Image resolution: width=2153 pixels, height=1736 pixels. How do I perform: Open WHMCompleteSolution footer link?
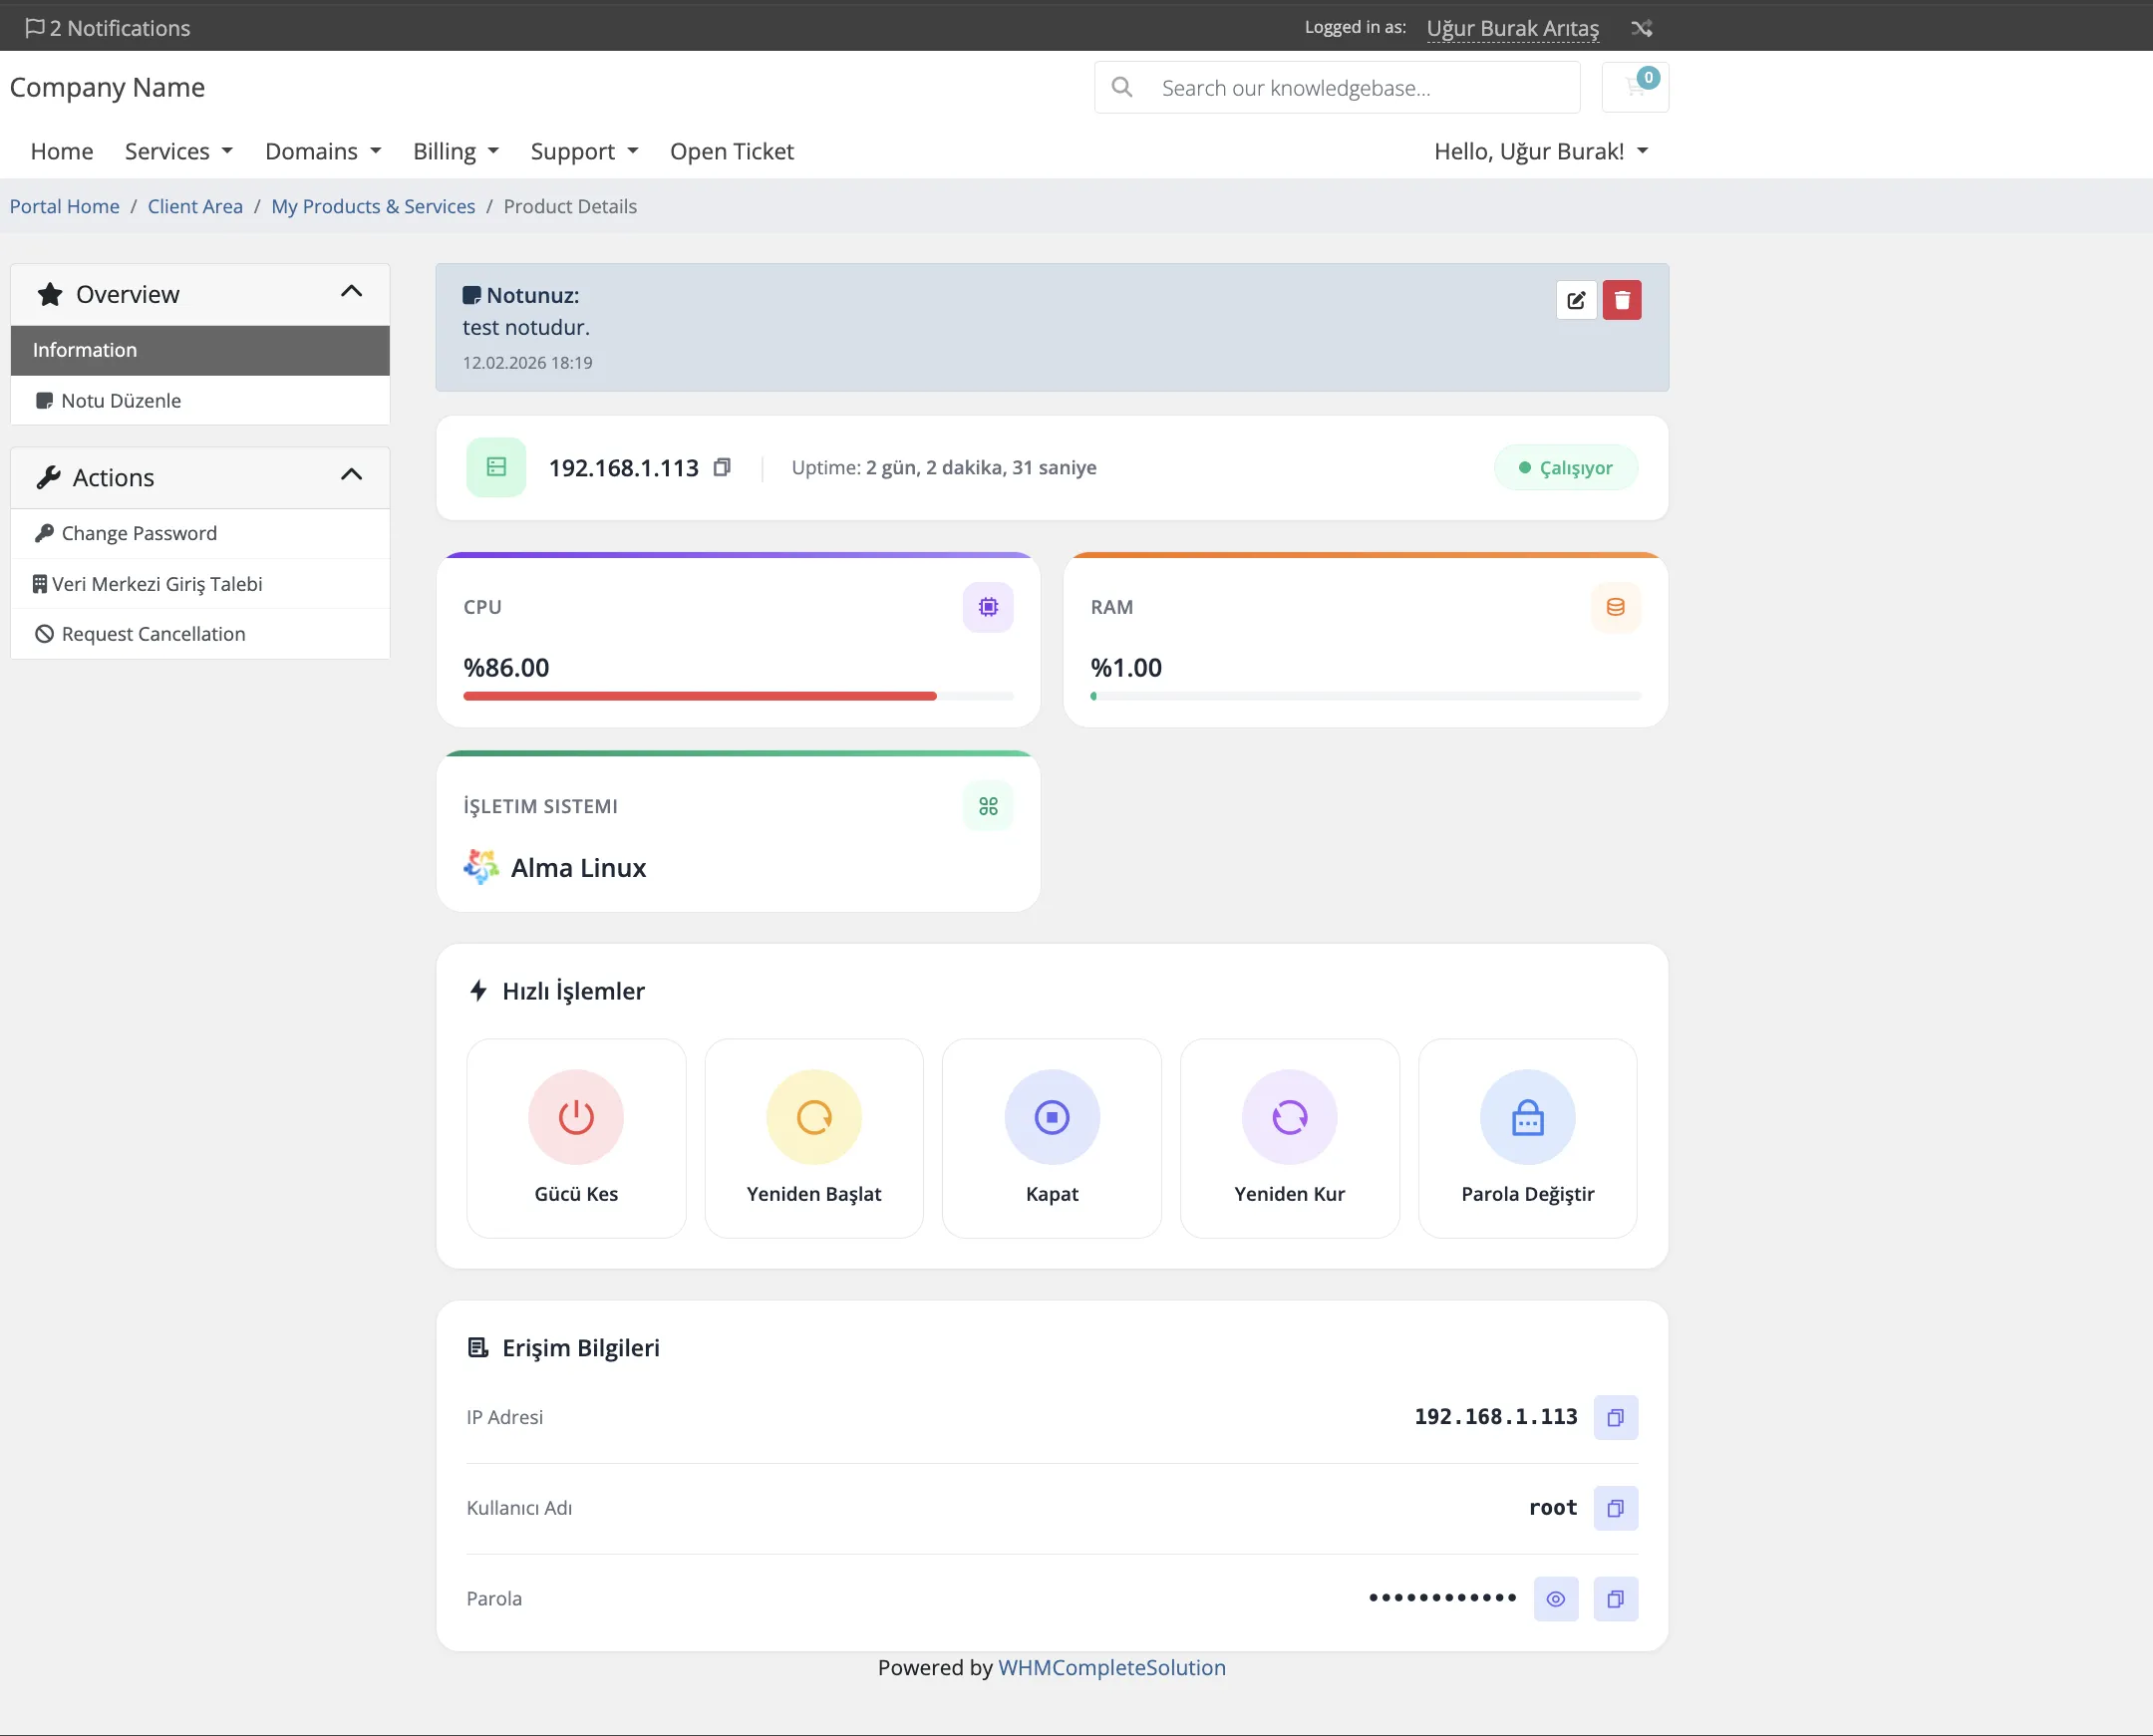[1112, 1667]
